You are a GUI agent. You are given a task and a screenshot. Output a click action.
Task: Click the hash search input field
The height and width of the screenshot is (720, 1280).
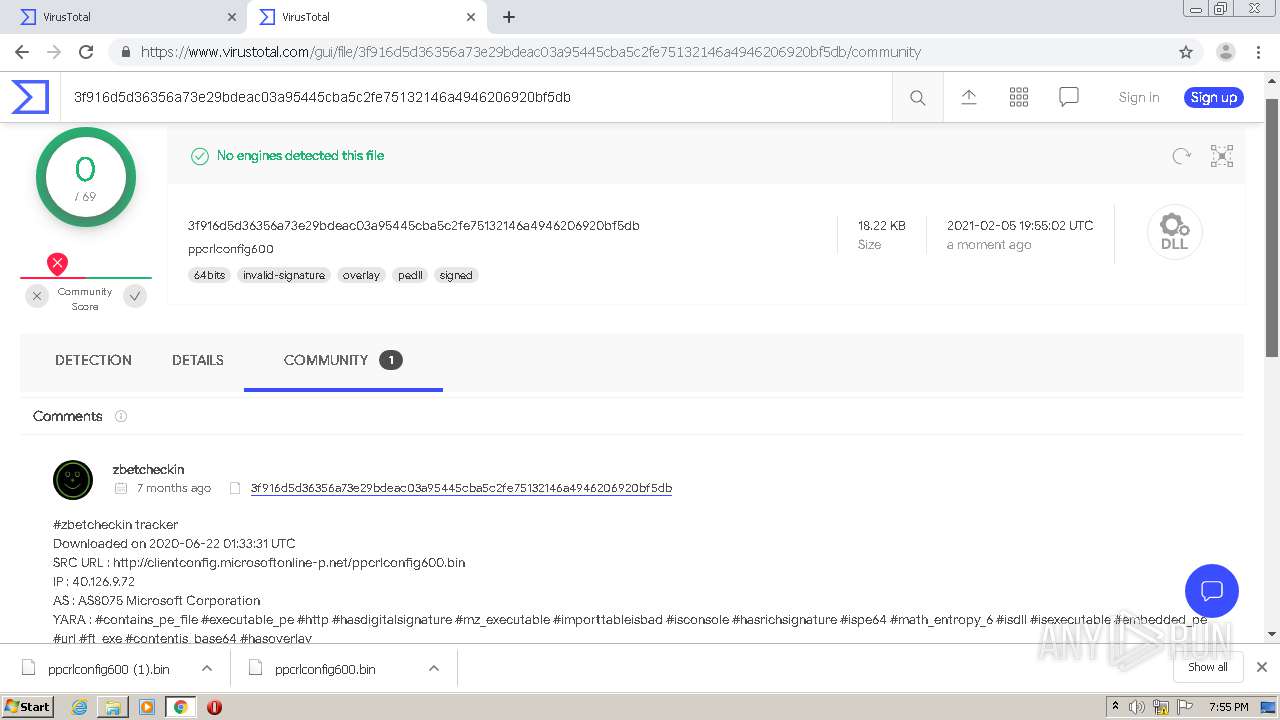[476, 97]
